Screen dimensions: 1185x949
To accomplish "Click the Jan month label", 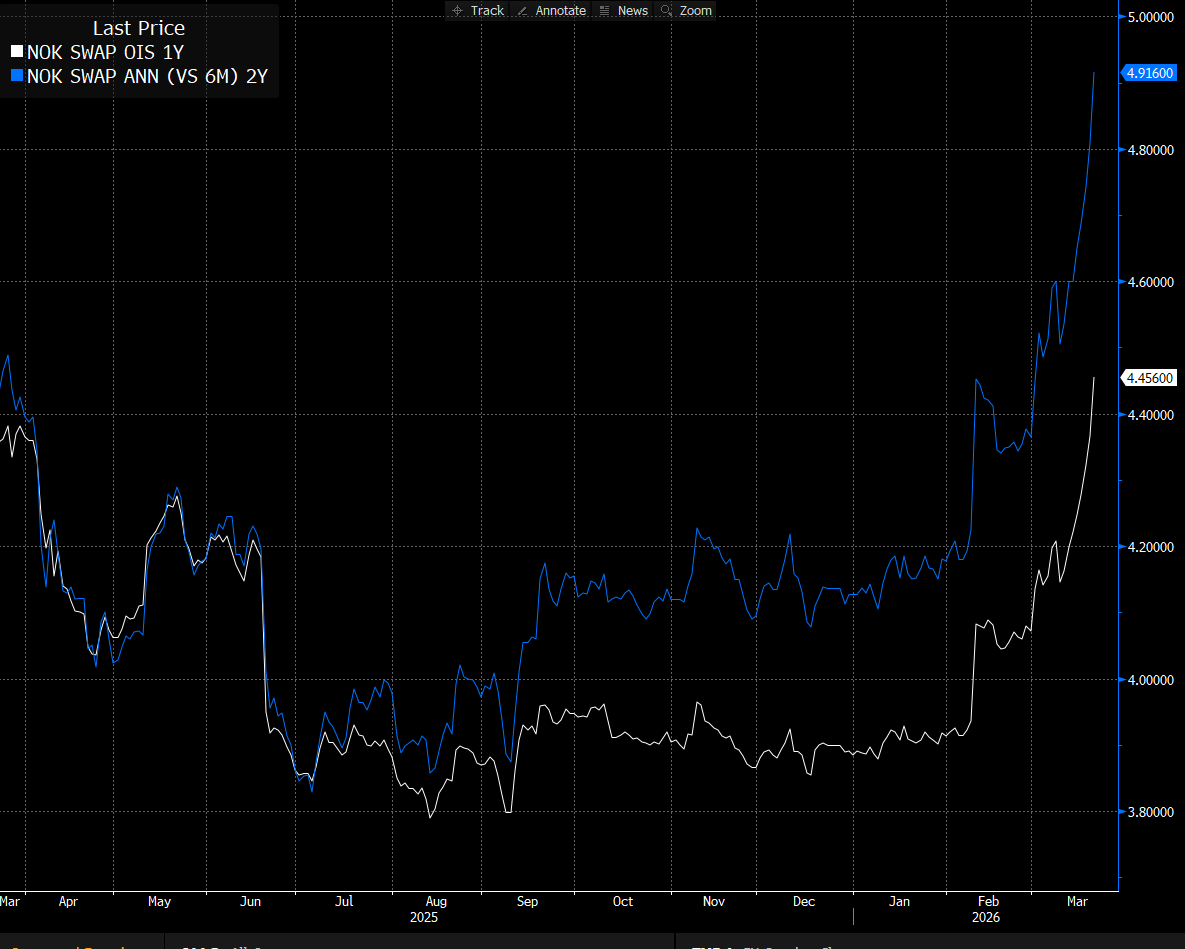I will 899,901.
